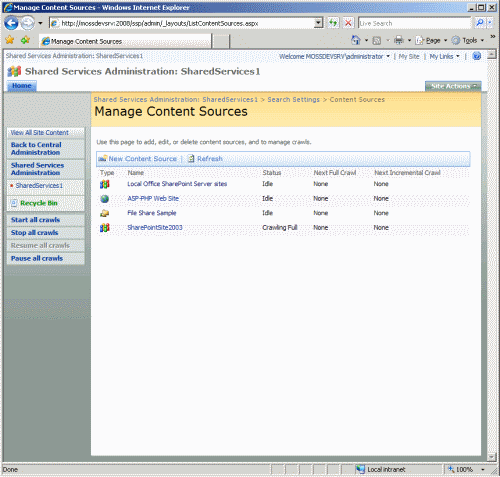The width and height of the screenshot is (500, 477).
Task: Open SharePointSite2003 content source
Action: click(x=155, y=228)
